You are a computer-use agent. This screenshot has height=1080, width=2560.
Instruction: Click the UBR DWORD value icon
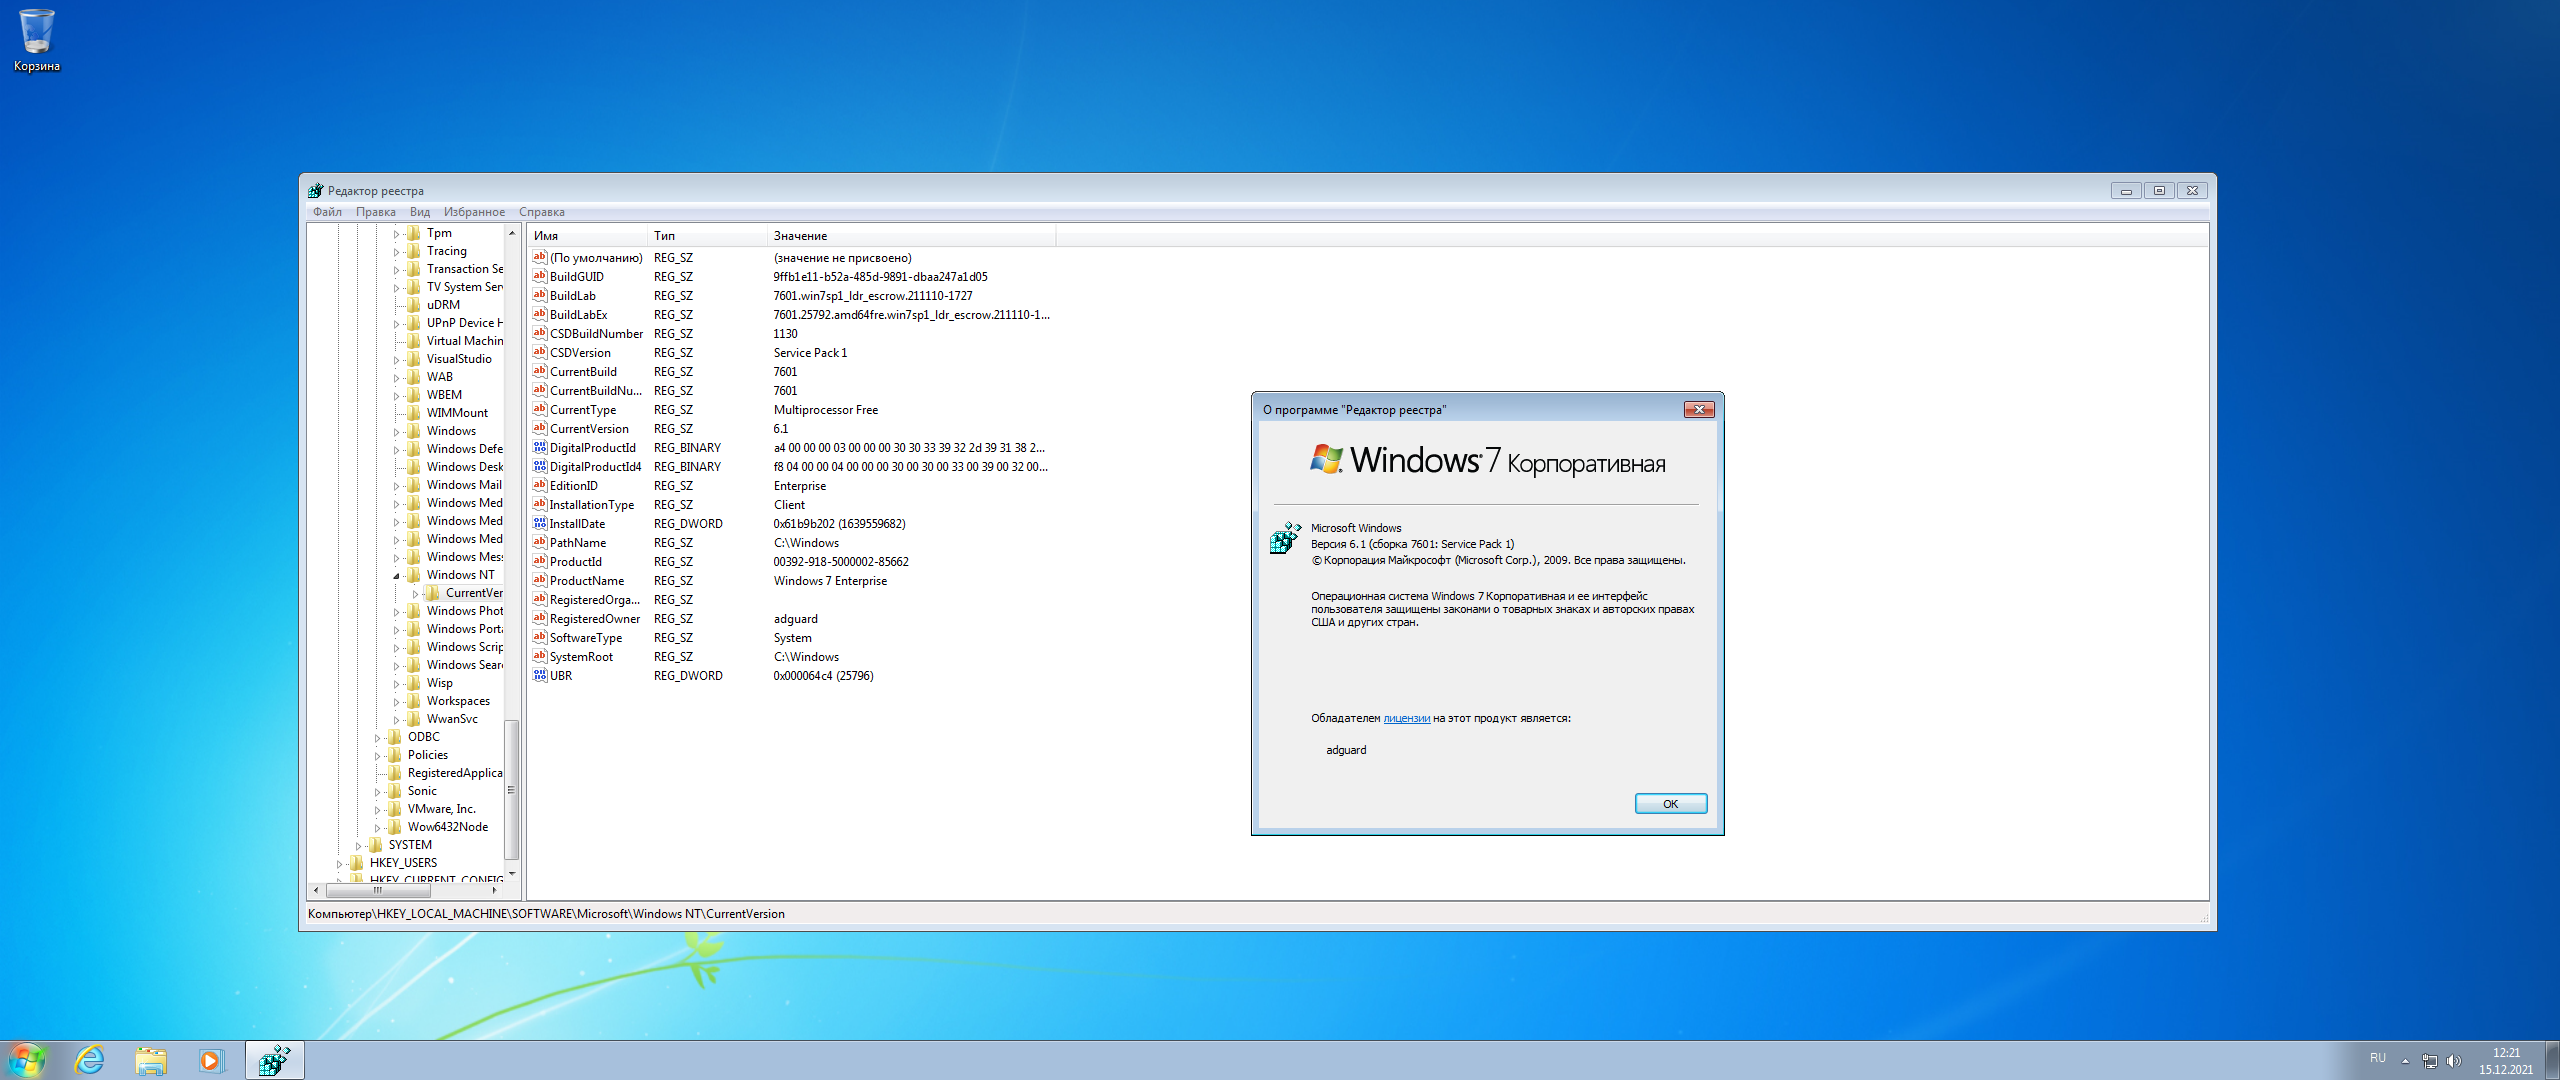(x=539, y=676)
